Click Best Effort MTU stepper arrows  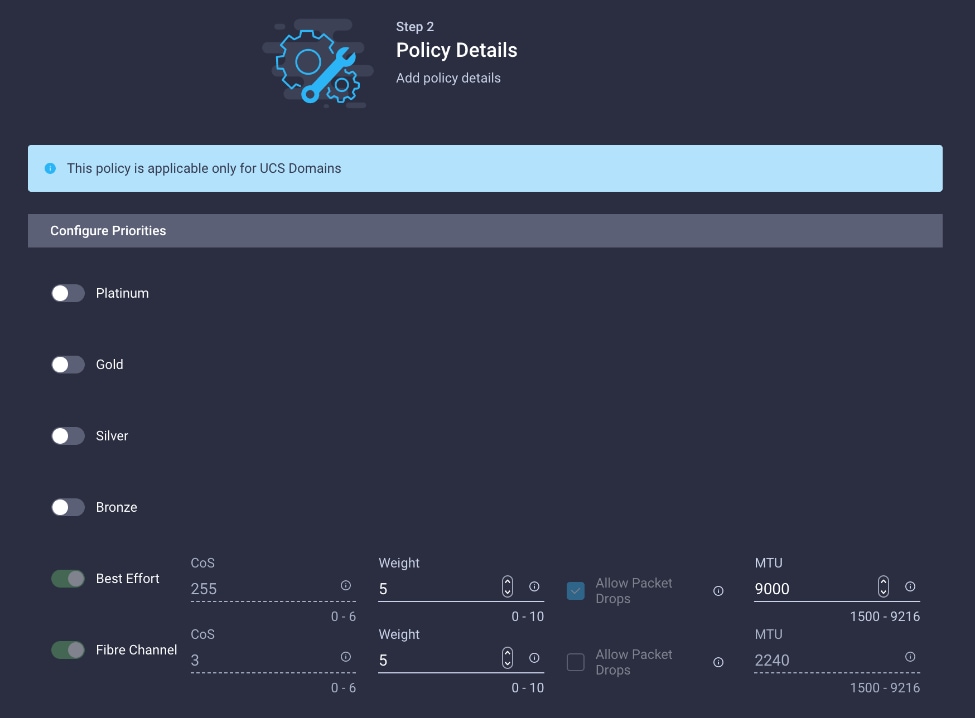pyautogui.click(x=883, y=586)
